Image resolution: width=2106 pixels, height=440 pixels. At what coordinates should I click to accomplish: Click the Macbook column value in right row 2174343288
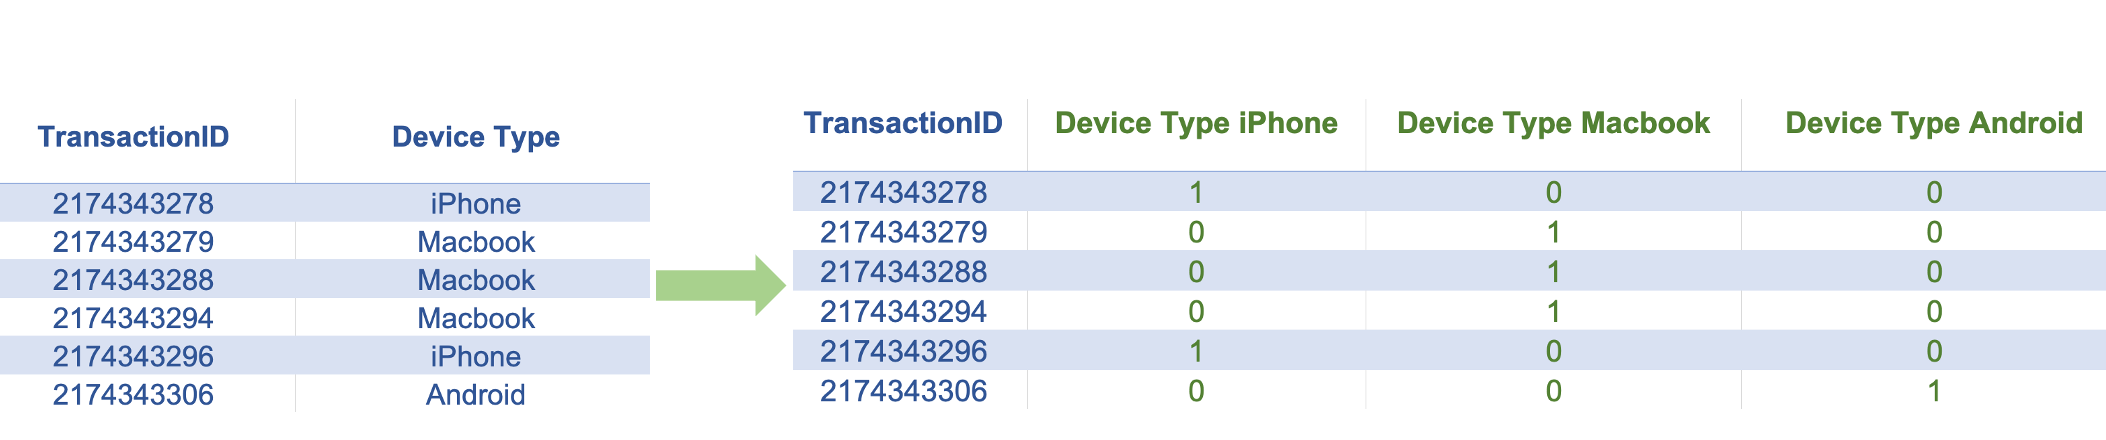tap(1553, 272)
